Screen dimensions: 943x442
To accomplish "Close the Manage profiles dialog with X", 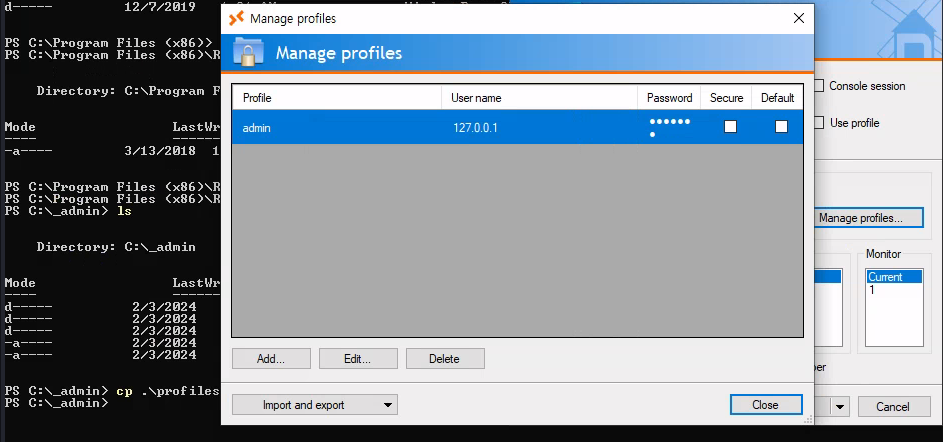I will click(798, 18).
